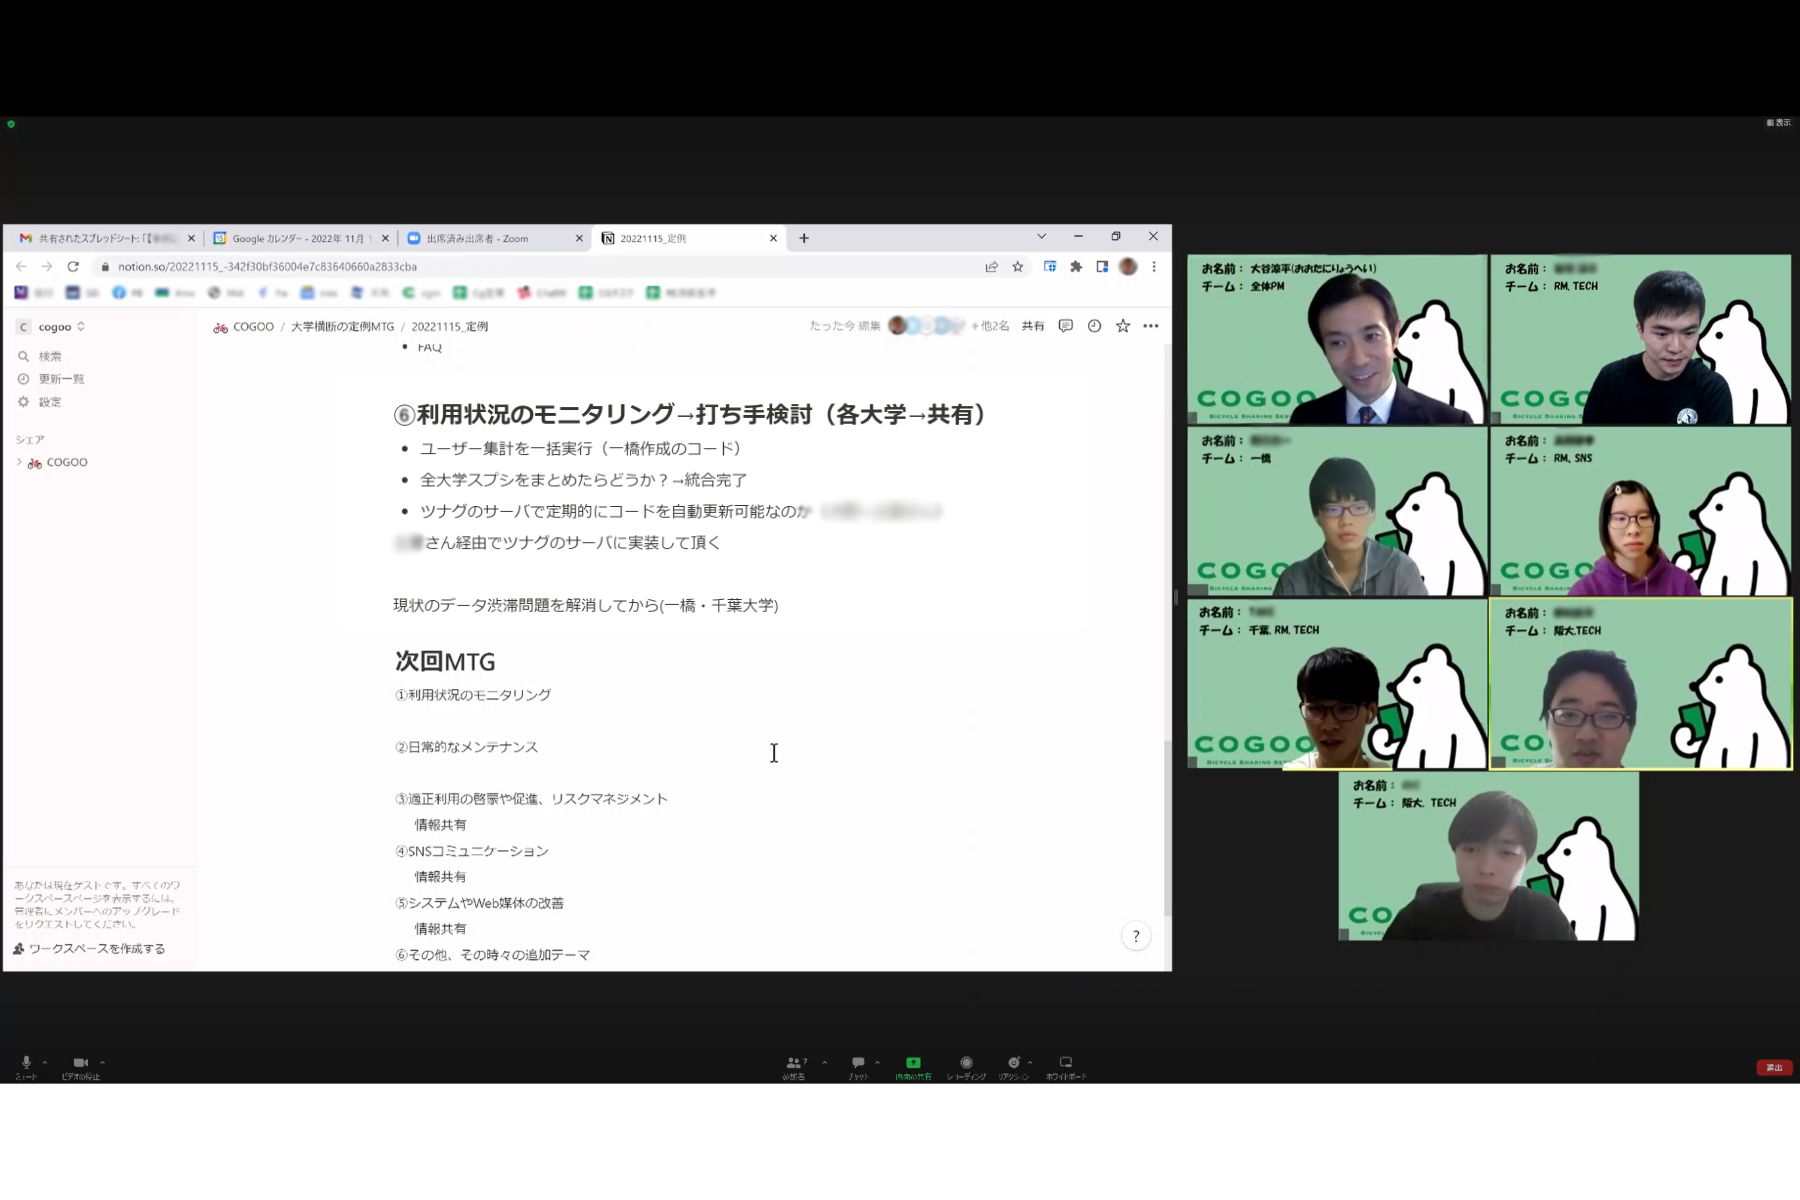
Task: Expand COGOO page in sidebar
Action: (19, 462)
